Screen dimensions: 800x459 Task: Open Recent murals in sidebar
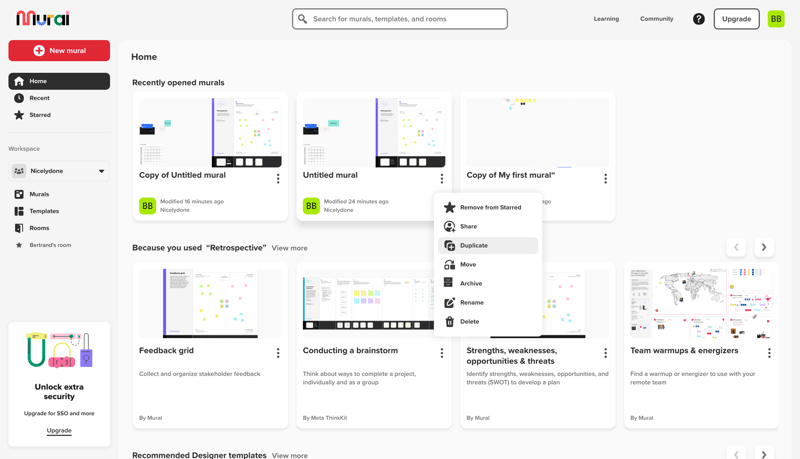click(x=39, y=98)
